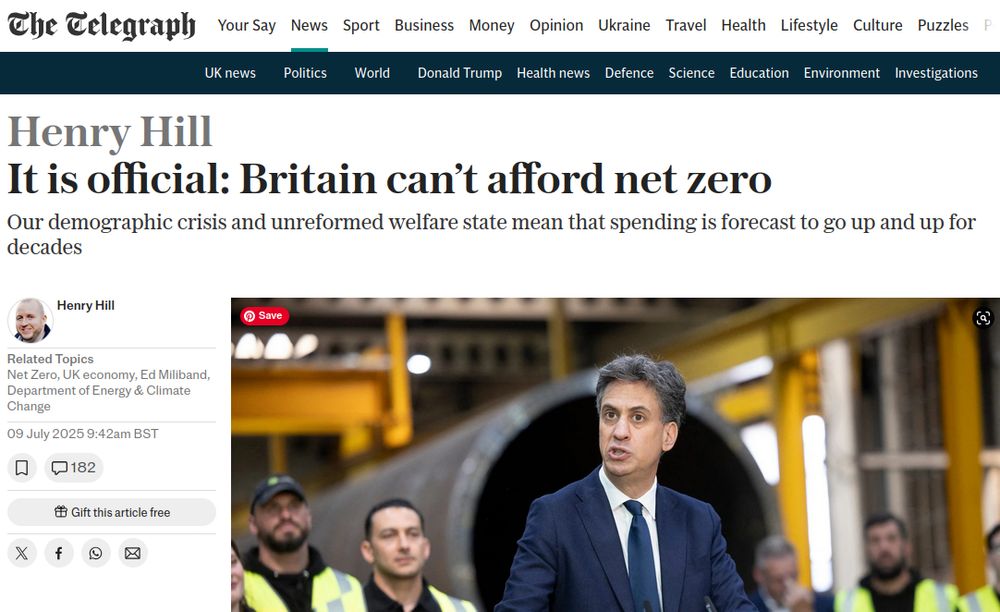Viewport: 1000px width, 612px height.
Task: Share article by email icon
Action: 133,553
